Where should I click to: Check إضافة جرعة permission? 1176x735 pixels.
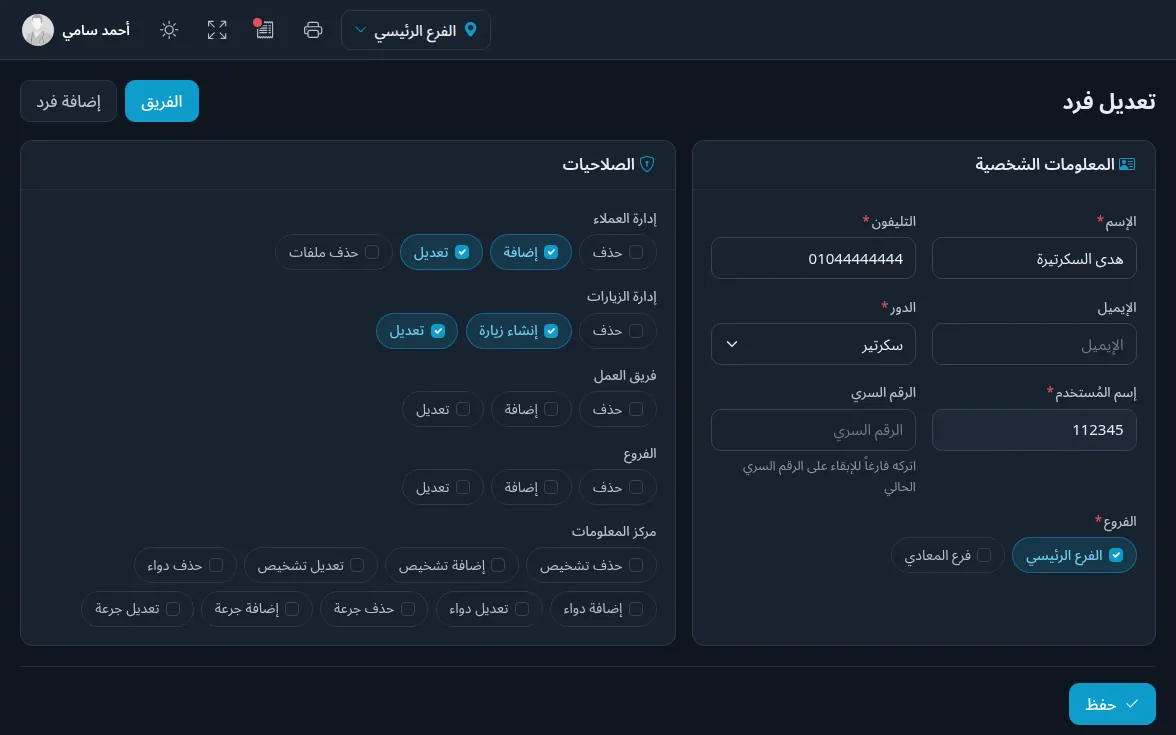292,608
